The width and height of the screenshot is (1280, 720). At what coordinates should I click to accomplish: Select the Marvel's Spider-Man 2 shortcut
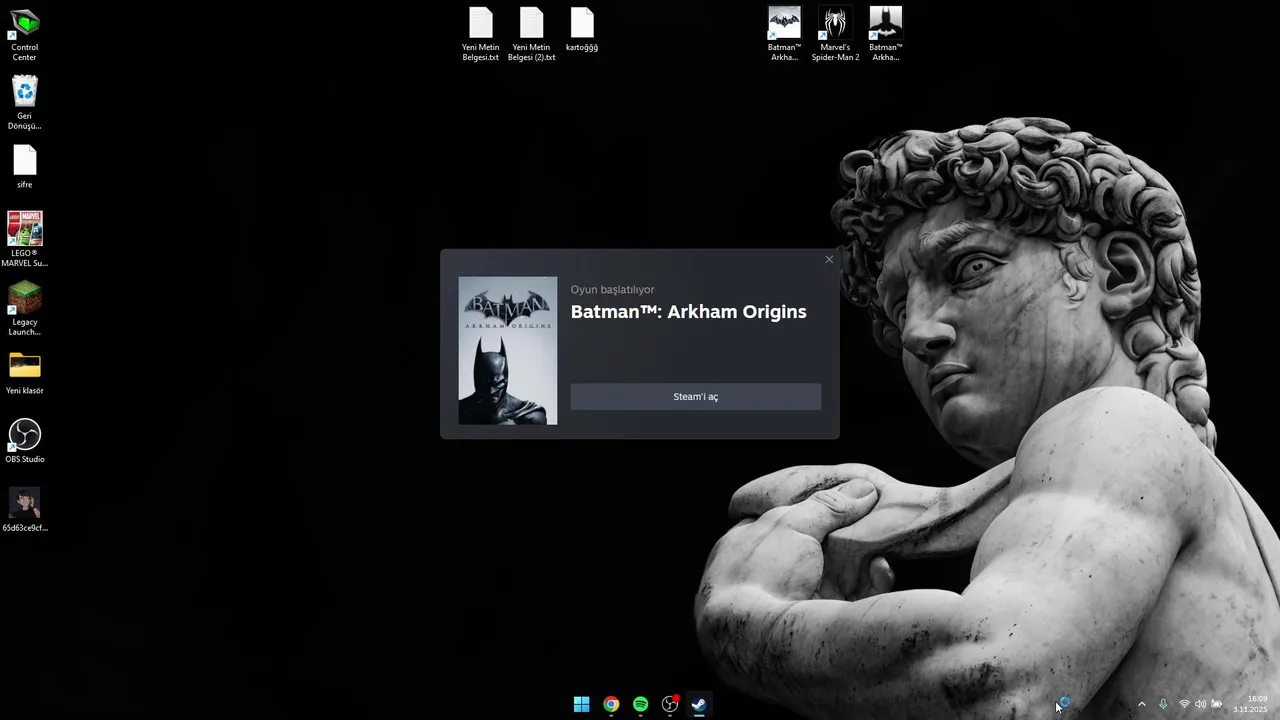(x=835, y=34)
